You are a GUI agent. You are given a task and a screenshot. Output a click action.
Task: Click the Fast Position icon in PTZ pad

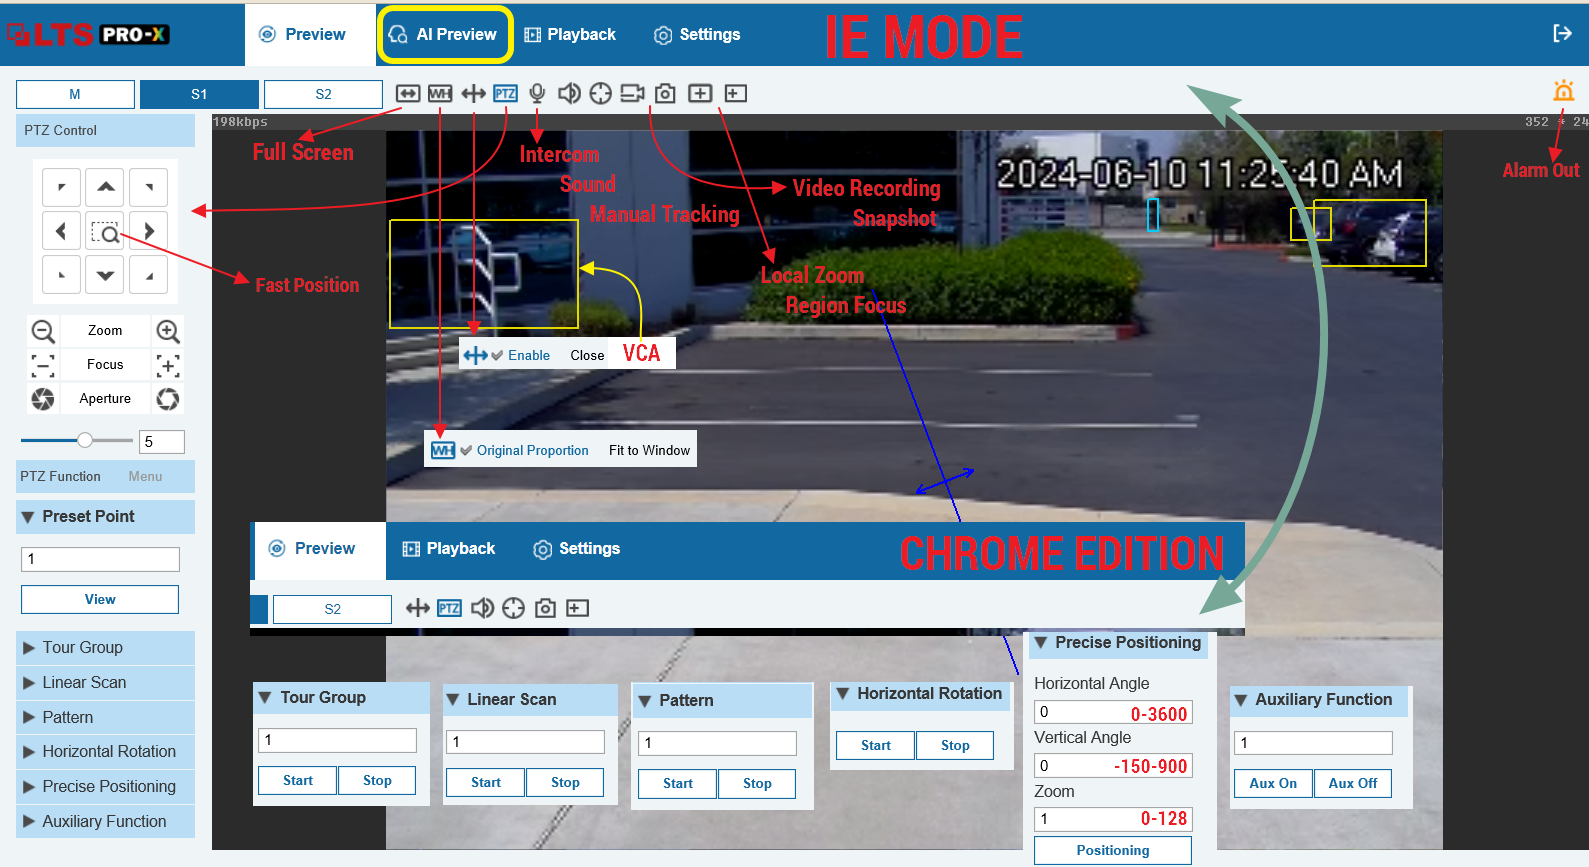point(105,232)
